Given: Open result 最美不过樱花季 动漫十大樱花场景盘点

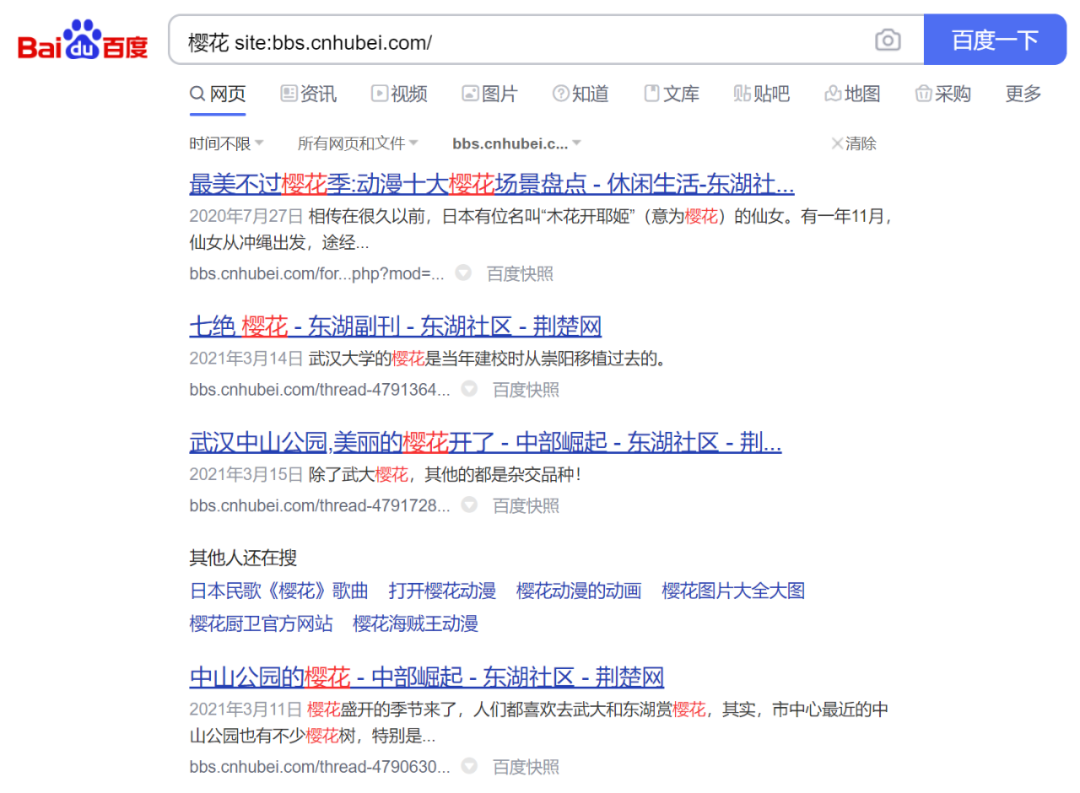Looking at the screenshot, I should tap(492, 184).
